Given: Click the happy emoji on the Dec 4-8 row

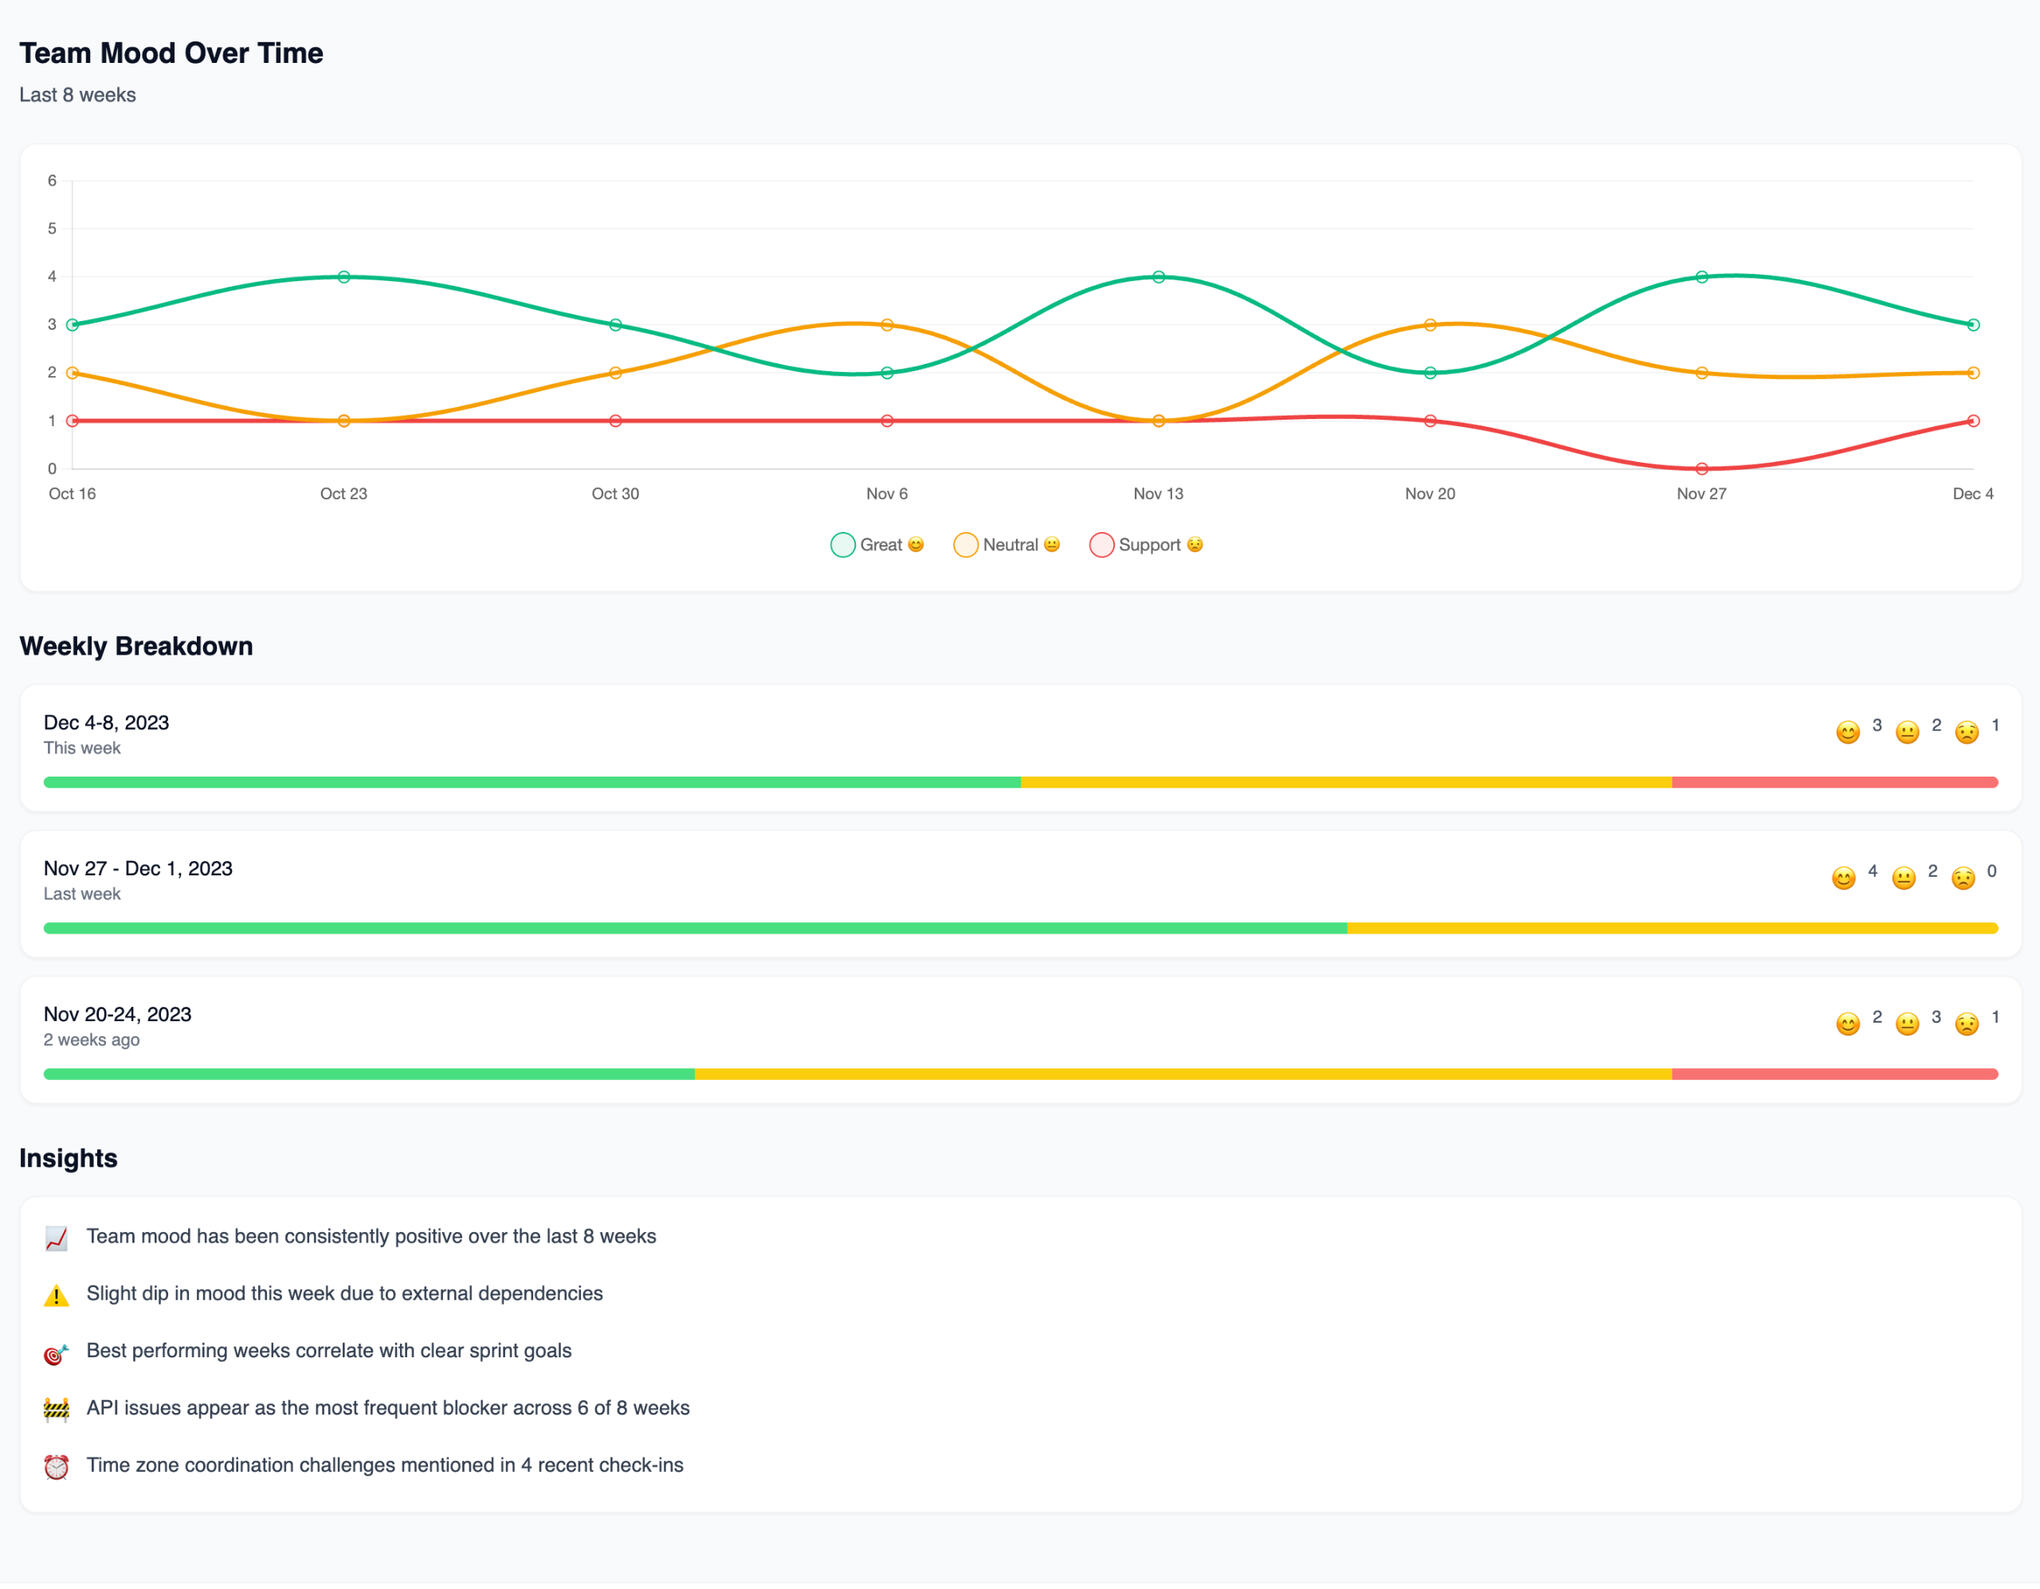Looking at the screenshot, I should pos(1847,732).
